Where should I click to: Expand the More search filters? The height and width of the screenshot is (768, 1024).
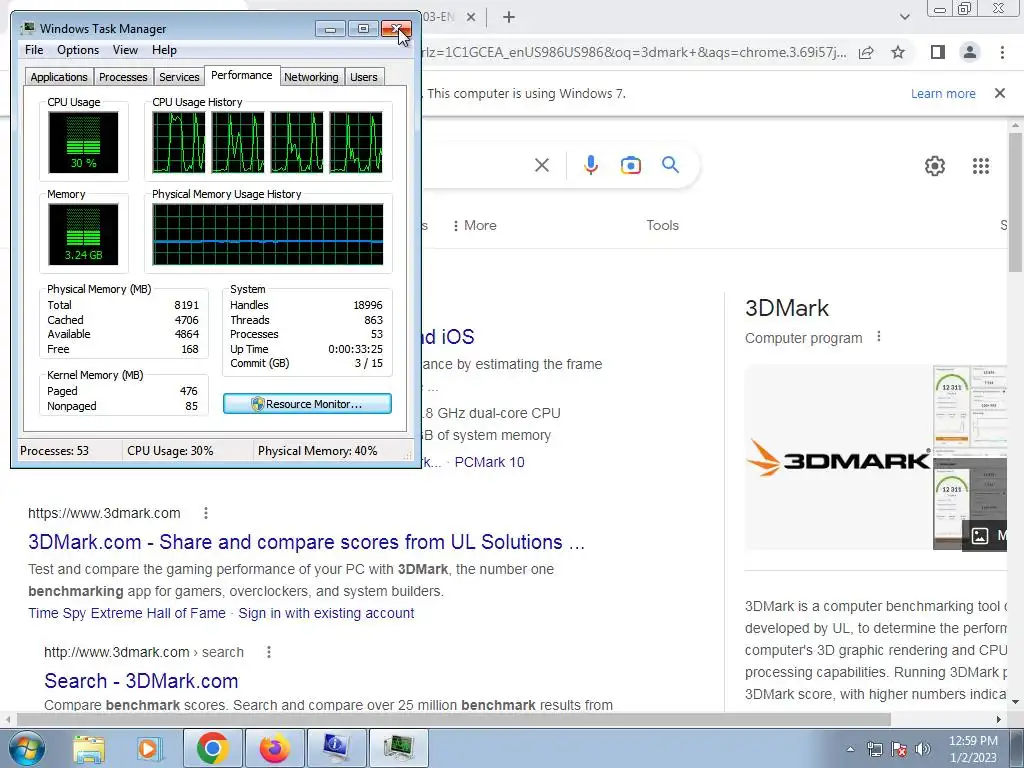474,225
